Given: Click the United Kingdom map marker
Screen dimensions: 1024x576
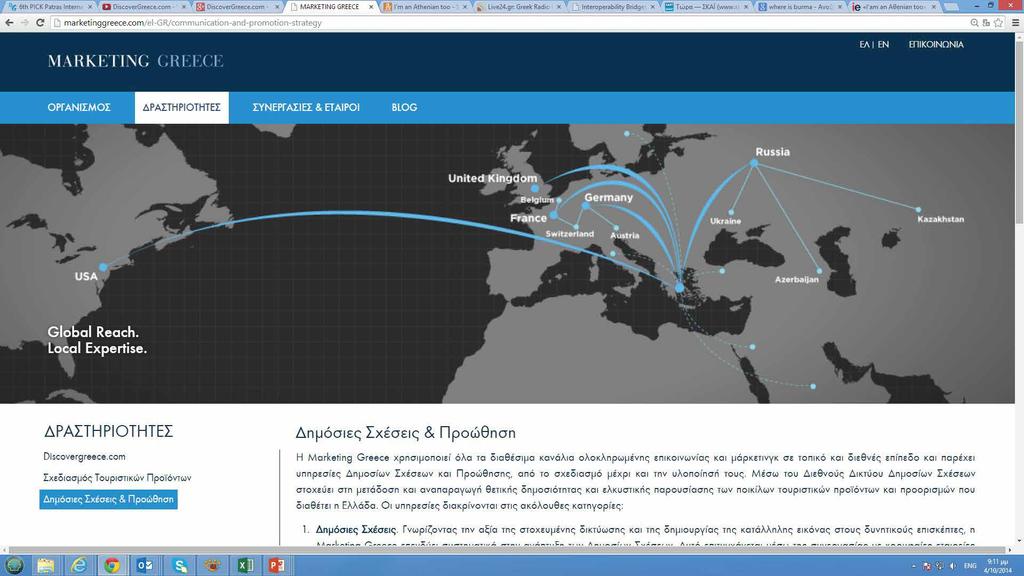Looking at the screenshot, I should coord(535,189).
